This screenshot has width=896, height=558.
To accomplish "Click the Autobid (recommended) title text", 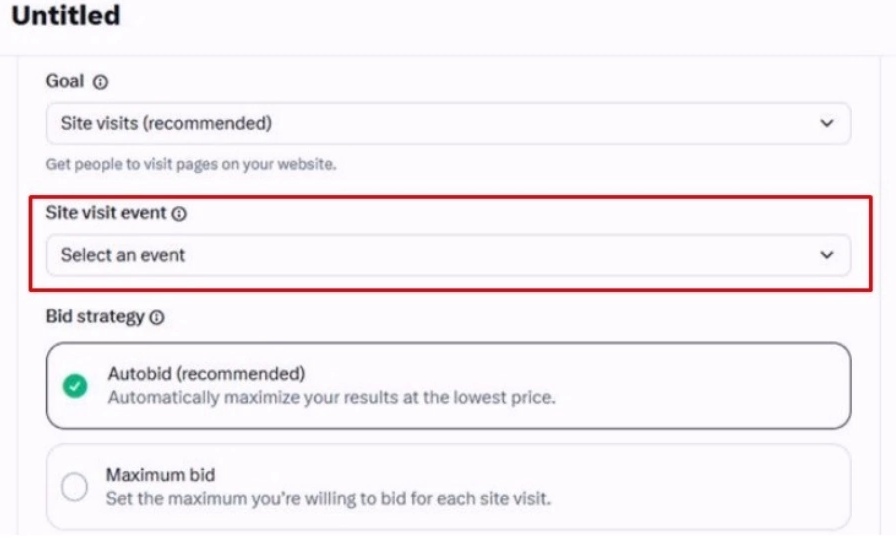I will 206,374.
